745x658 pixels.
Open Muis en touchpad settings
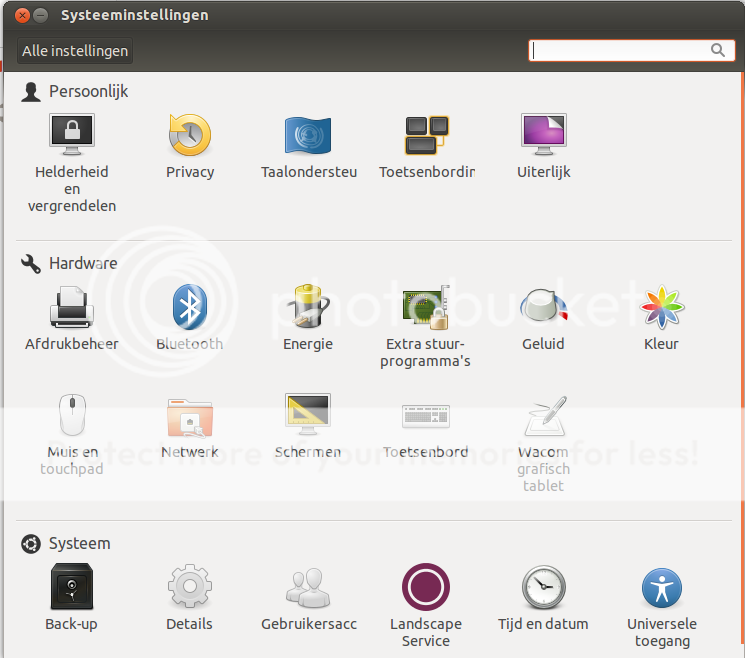(x=71, y=417)
